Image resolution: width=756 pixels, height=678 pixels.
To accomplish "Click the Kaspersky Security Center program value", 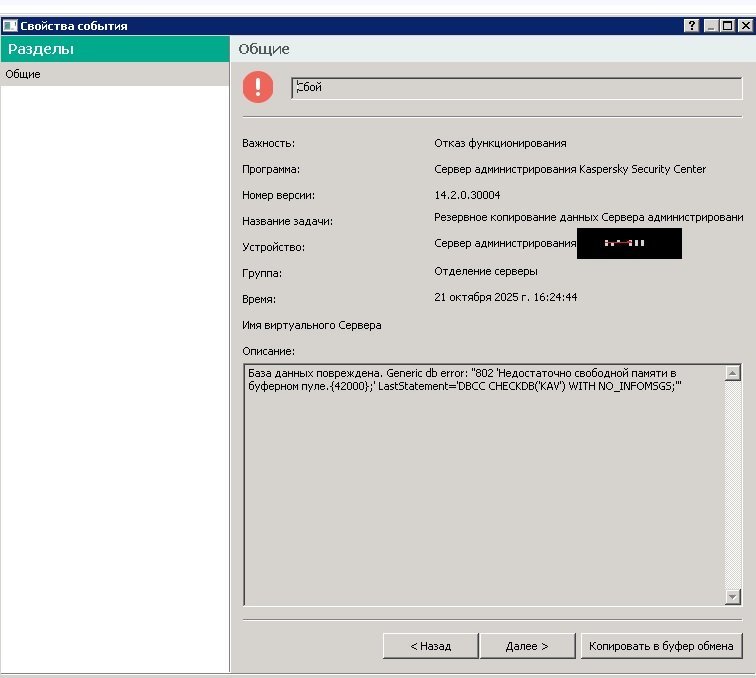I will pyautogui.click(x=570, y=169).
